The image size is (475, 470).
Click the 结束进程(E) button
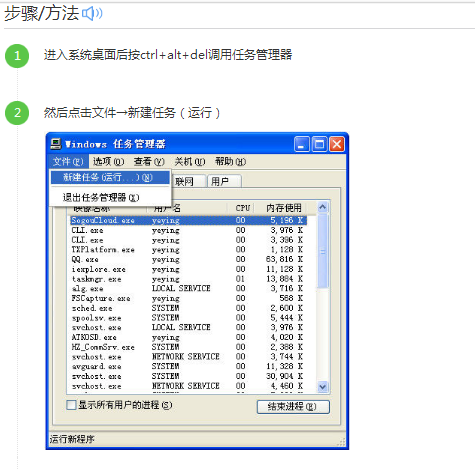[x=293, y=407]
